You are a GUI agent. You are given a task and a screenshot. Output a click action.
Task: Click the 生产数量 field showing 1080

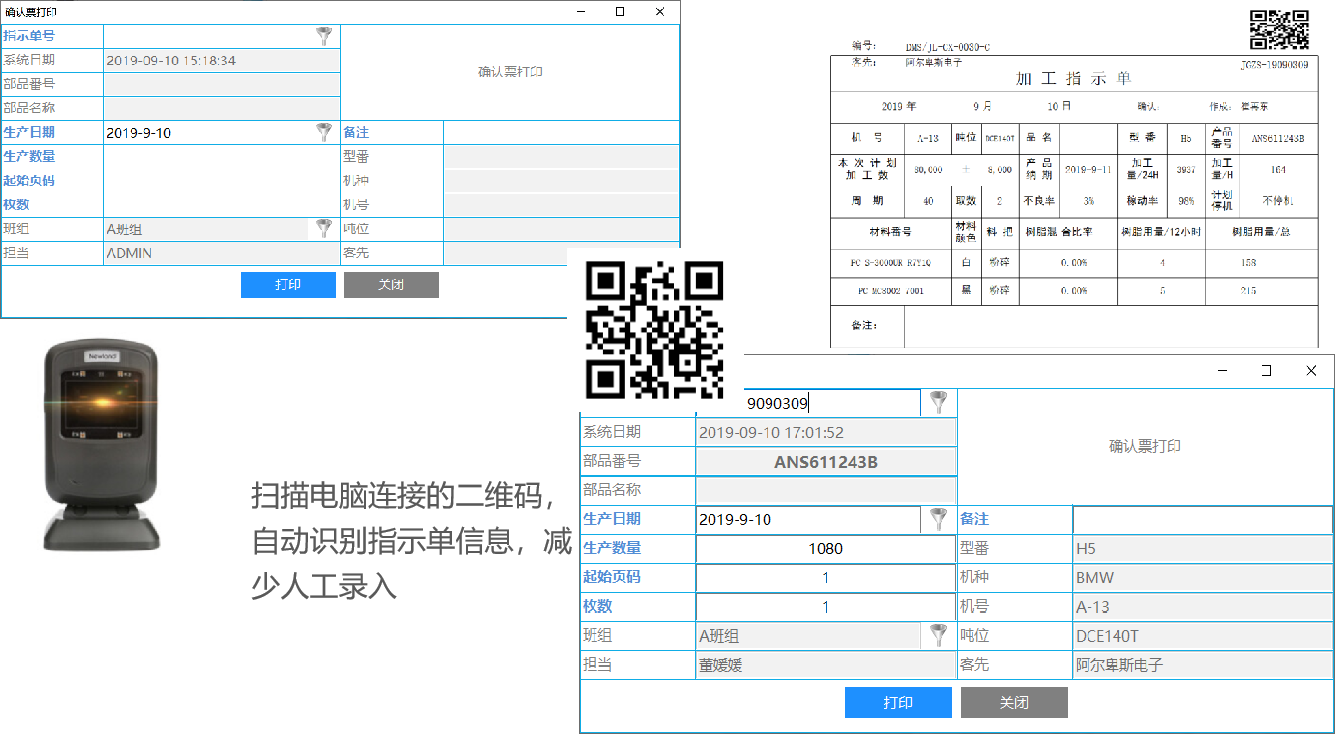point(825,548)
